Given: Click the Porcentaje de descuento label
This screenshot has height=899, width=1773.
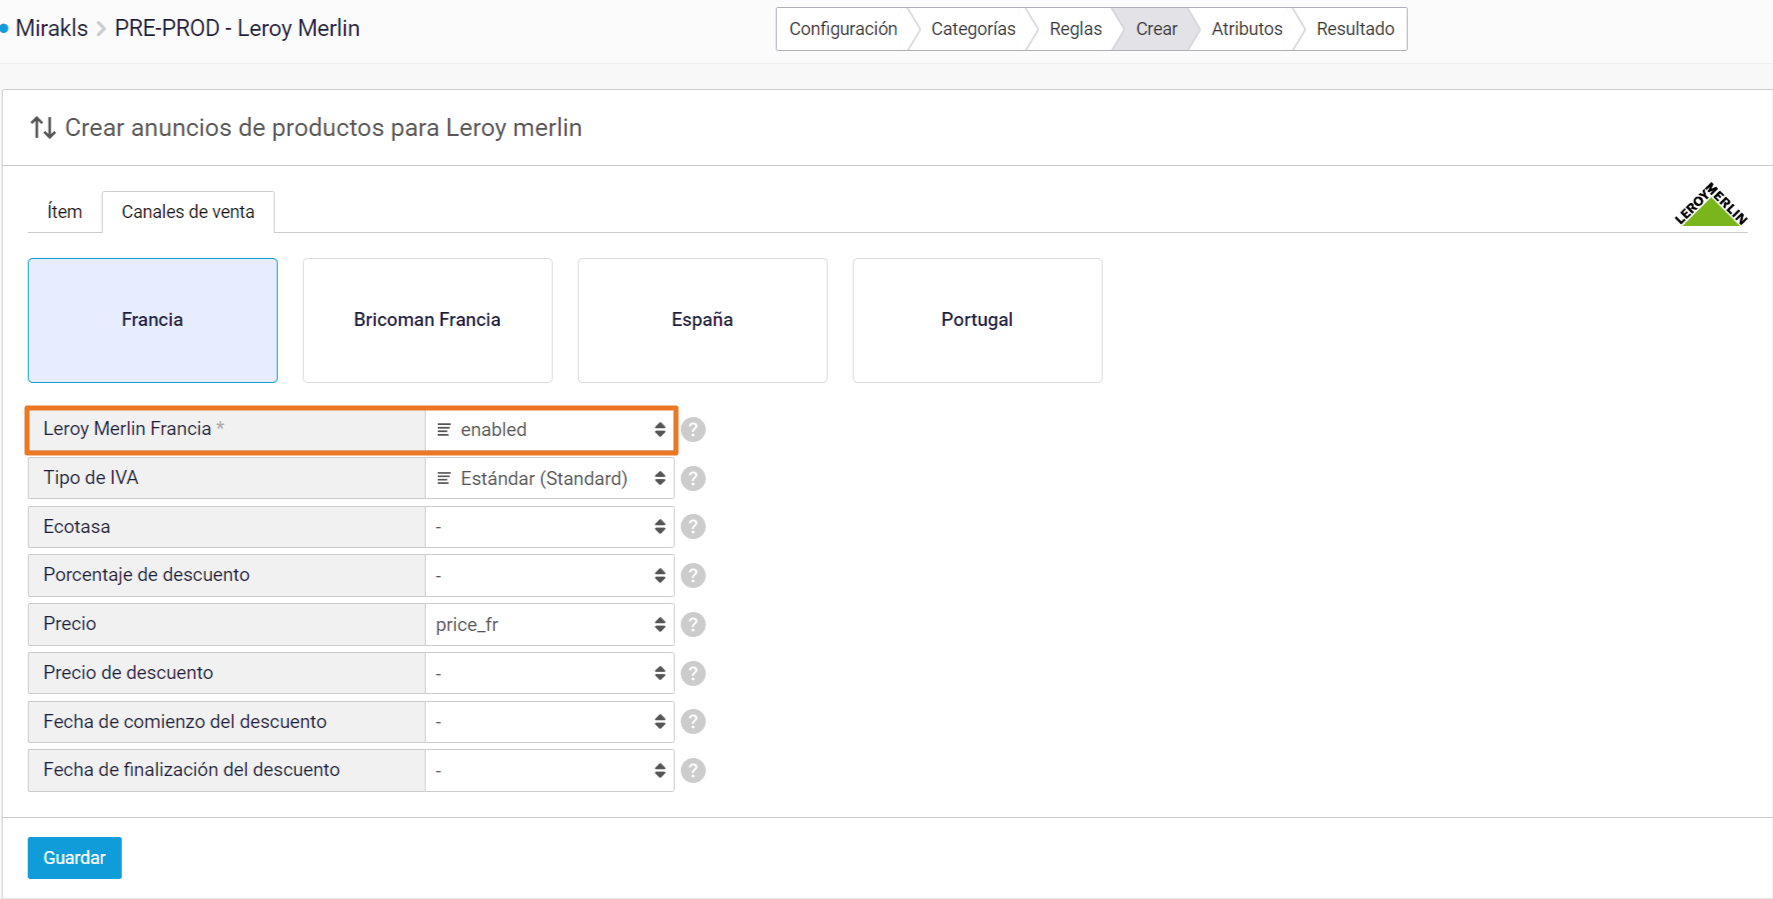Looking at the screenshot, I should point(146,575).
